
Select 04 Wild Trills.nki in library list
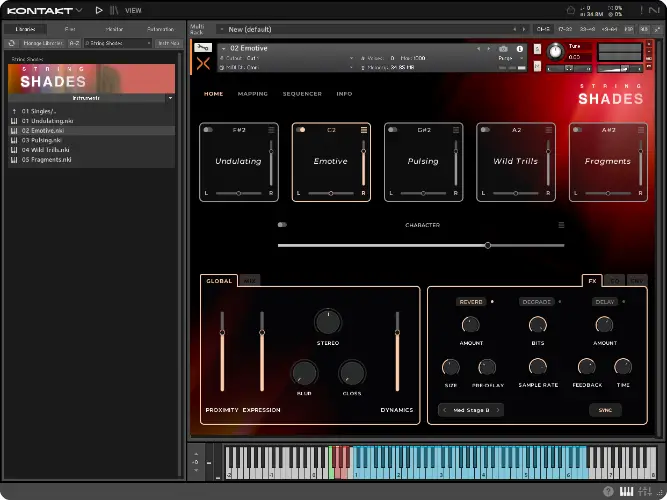pyautogui.click(x=44, y=150)
